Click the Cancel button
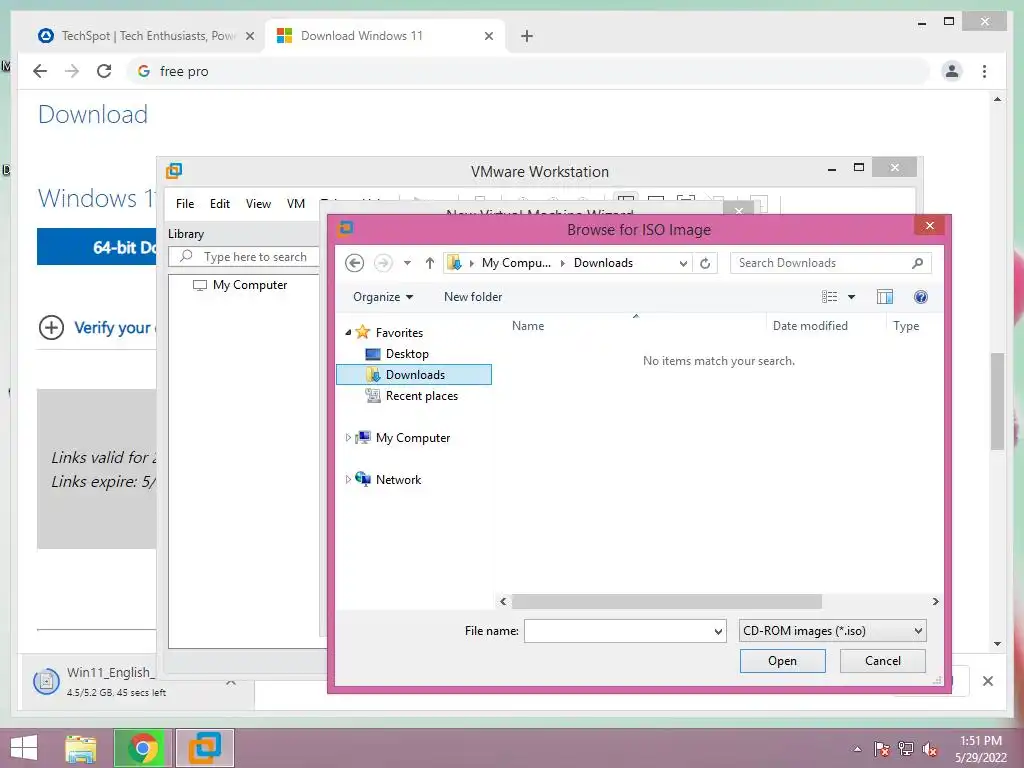This screenshot has height=768, width=1024. [882, 661]
